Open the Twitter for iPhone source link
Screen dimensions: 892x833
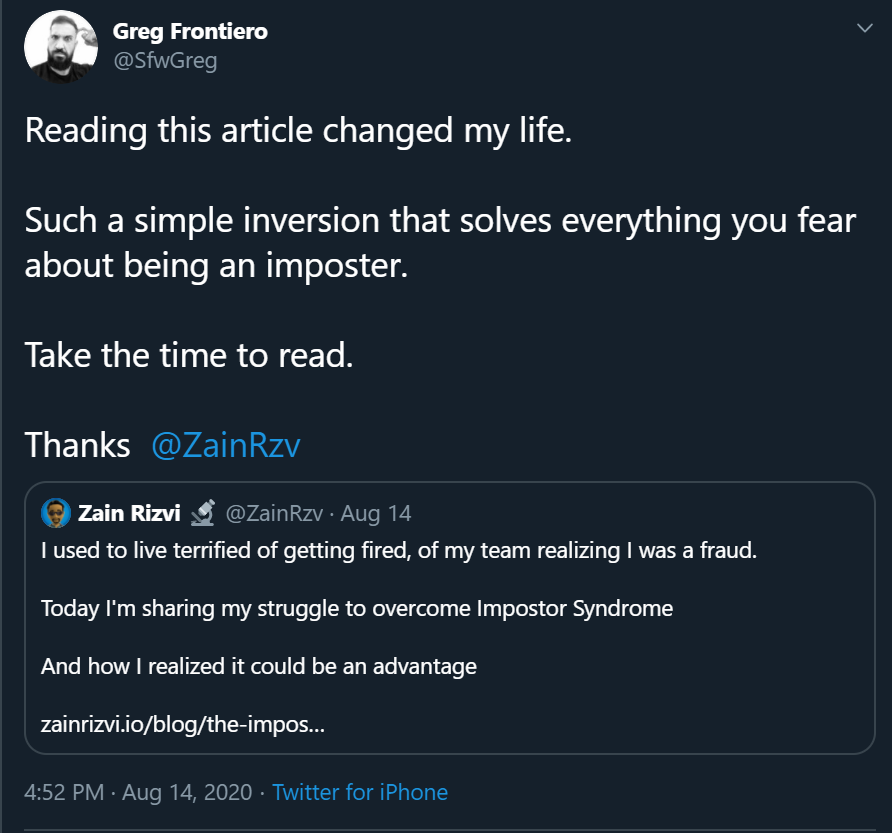click(360, 792)
